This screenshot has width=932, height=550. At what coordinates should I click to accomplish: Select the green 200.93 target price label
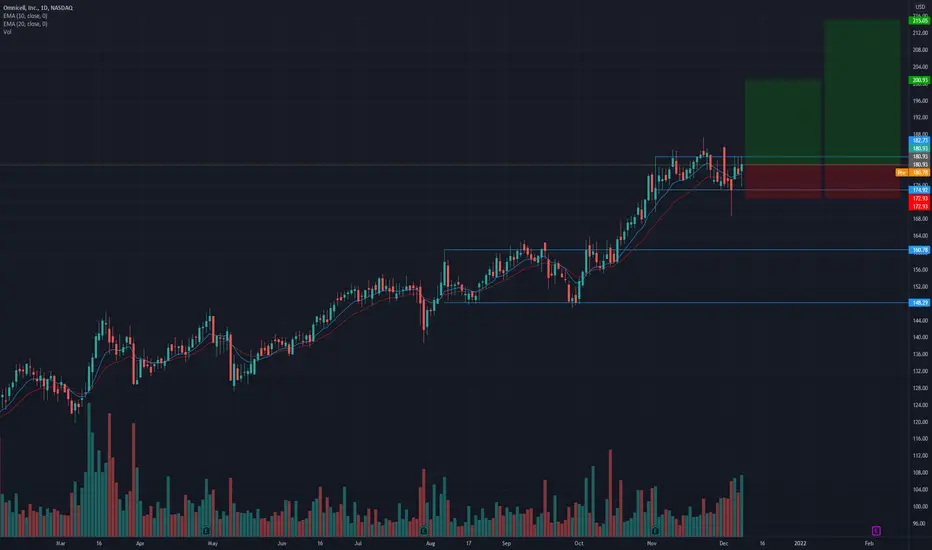[x=920, y=80]
